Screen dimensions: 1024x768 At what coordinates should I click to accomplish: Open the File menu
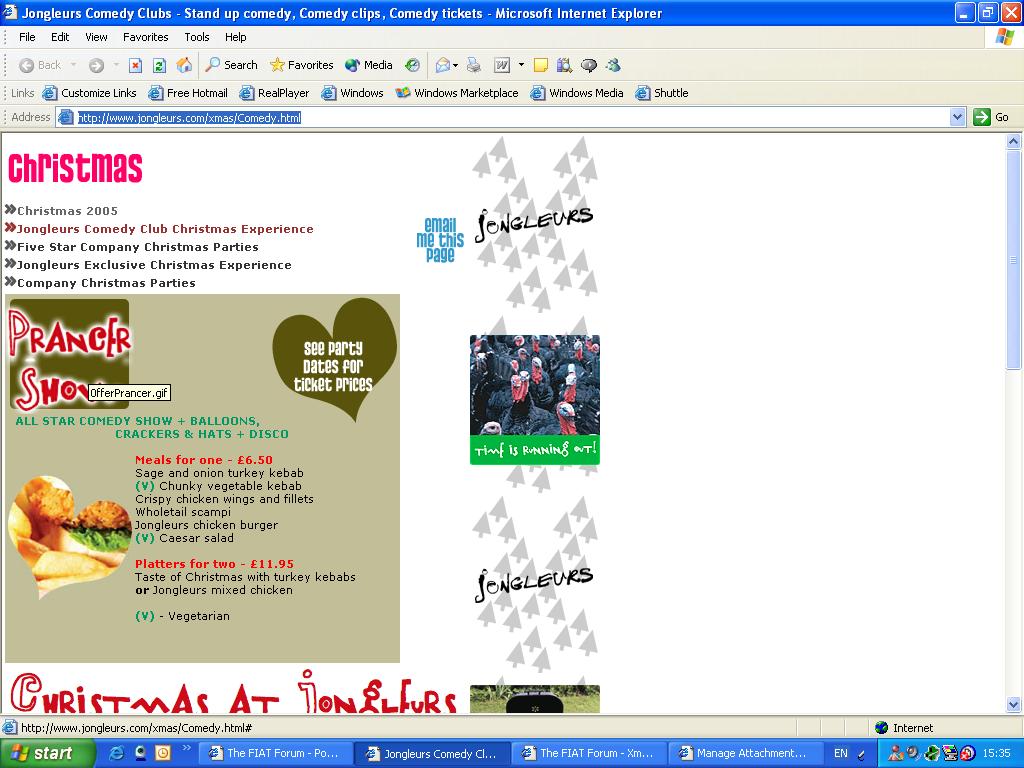(27, 37)
